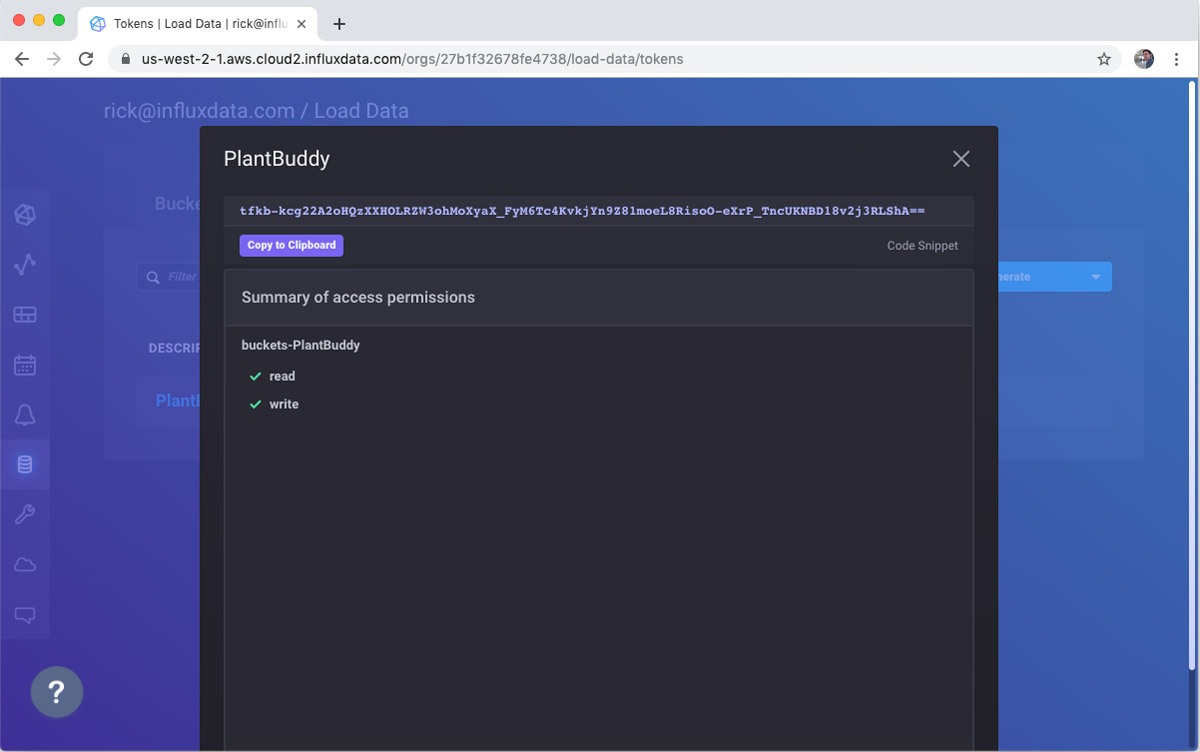This screenshot has width=1200, height=752.
Task: Send feedback using the chat bubble icon
Action: 25,614
